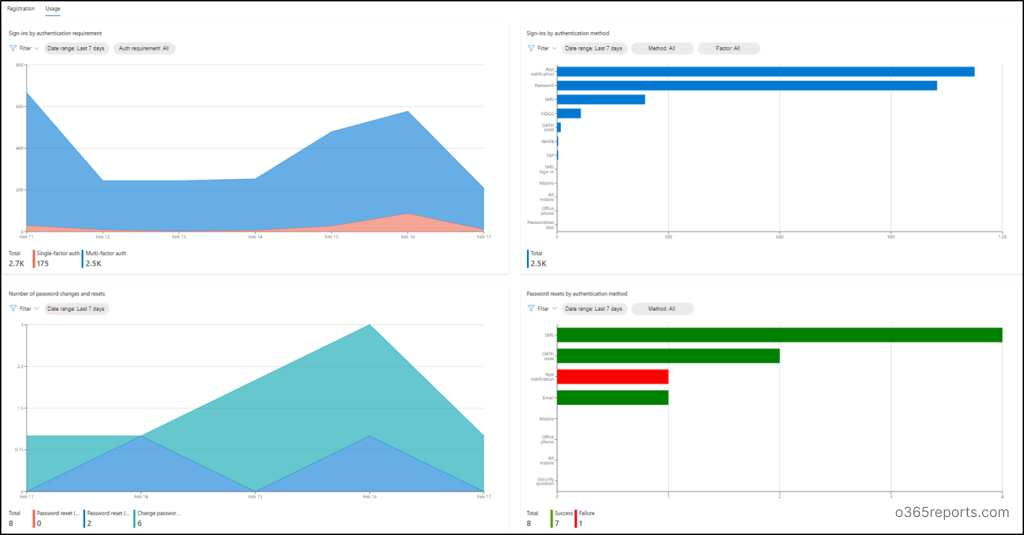Click filter funnel icon in password changes and resets panel

(x=13, y=308)
